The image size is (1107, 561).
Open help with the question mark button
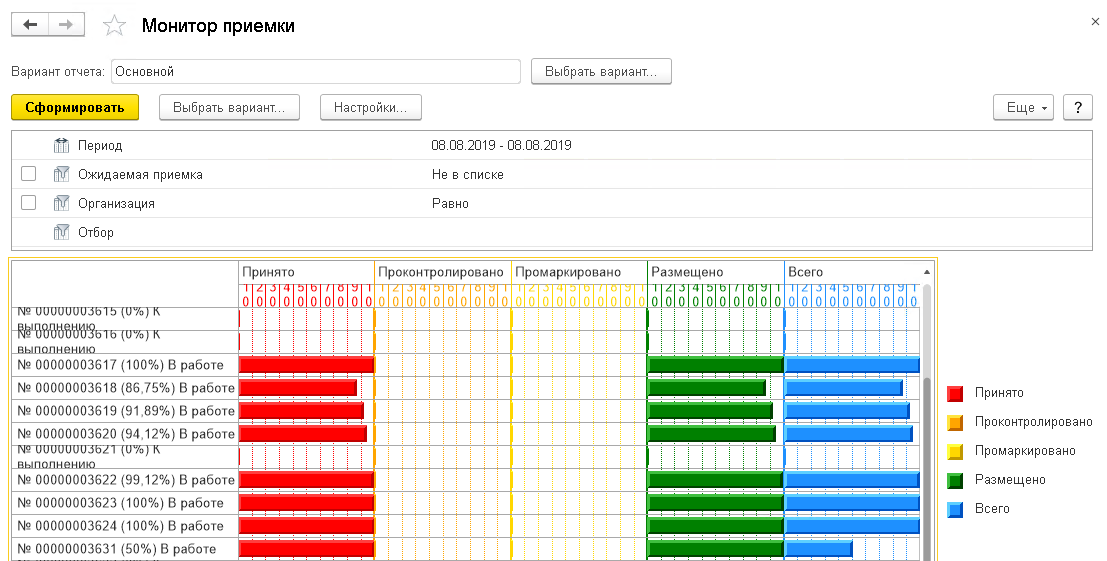coord(1077,108)
